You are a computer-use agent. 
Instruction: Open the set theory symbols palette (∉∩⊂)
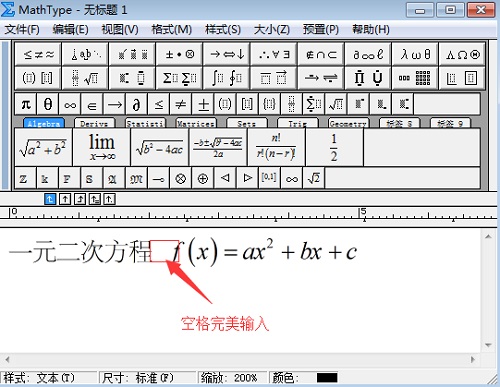[321, 54]
